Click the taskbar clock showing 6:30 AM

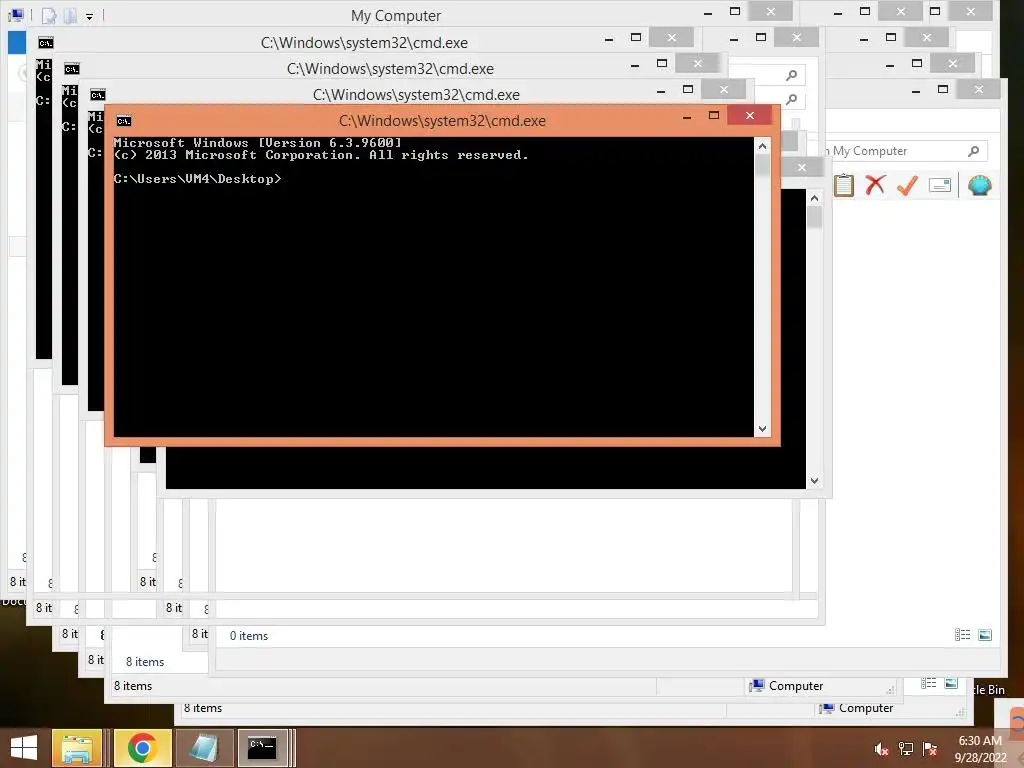[980, 749]
